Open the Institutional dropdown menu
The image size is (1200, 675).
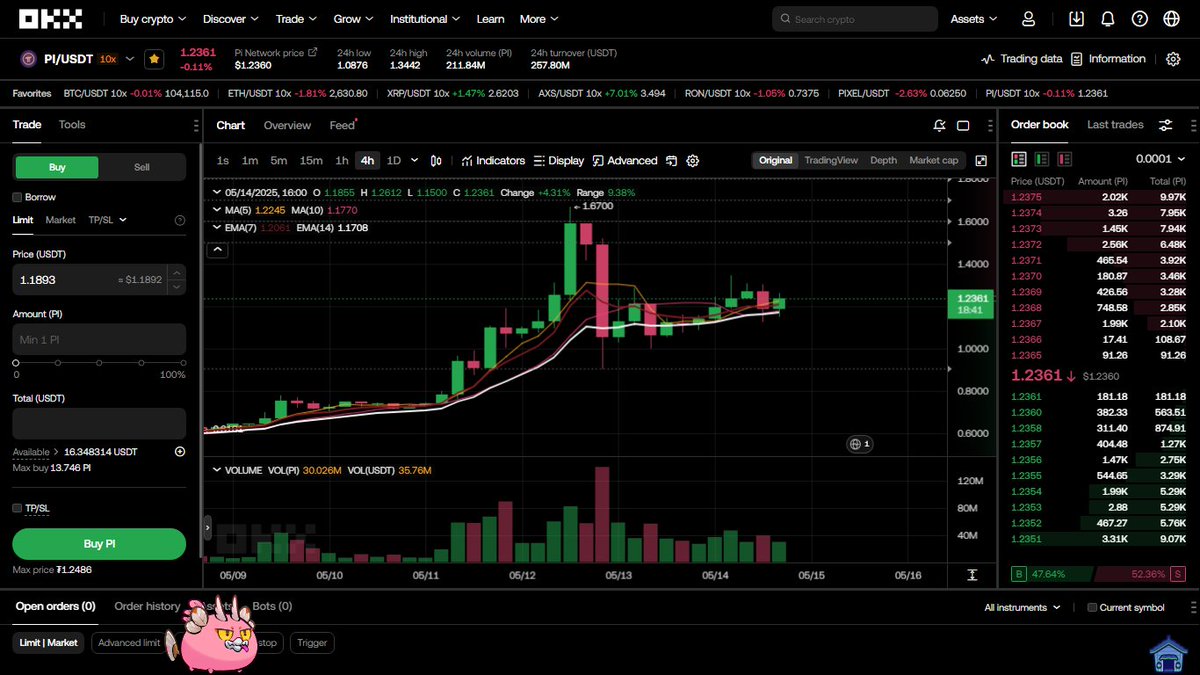[425, 19]
